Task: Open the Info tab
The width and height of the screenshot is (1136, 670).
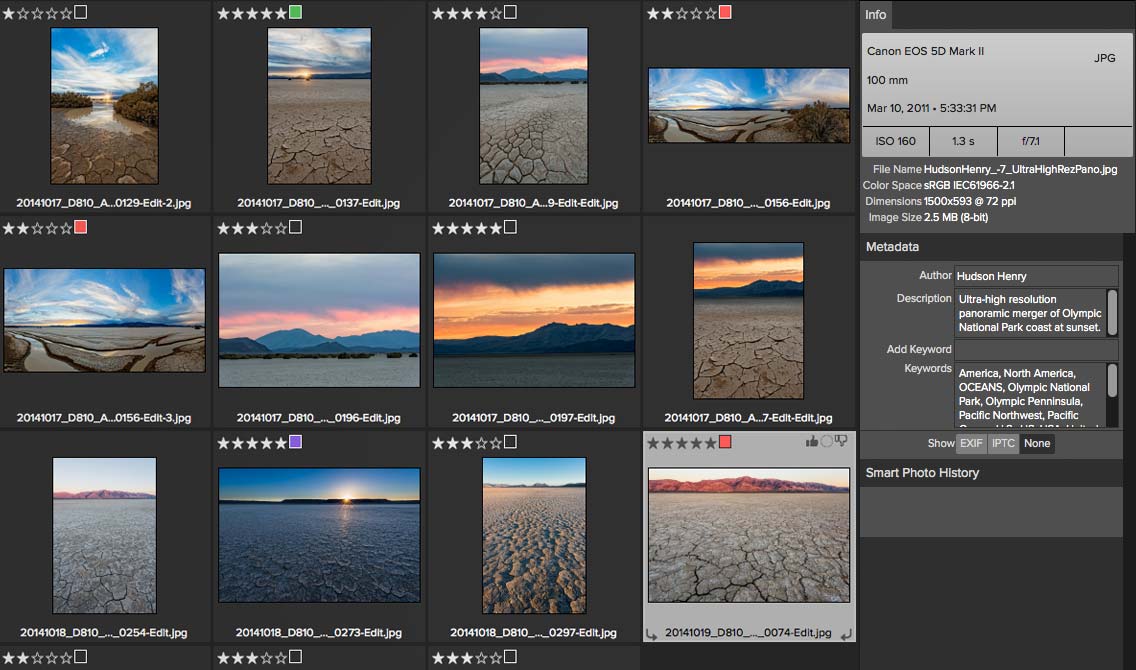Action: click(x=876, y=15)
